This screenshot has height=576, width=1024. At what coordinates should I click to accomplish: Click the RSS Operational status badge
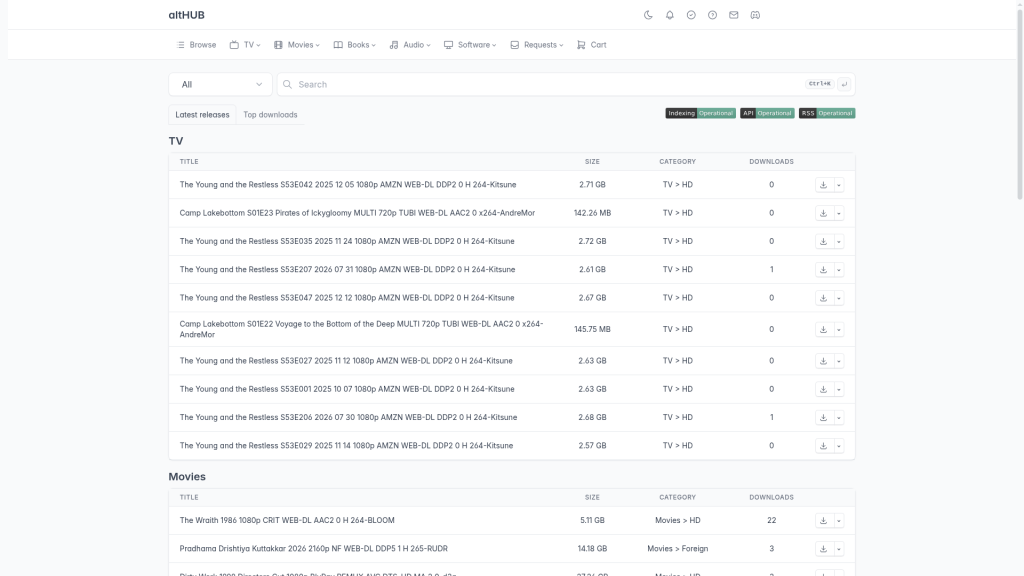pyautogui.click(x=827, y=113)
